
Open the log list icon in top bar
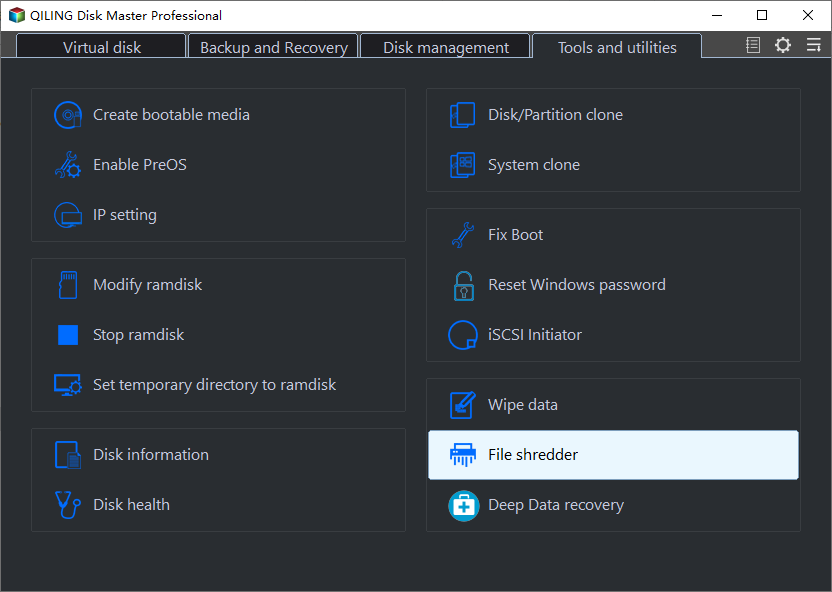753,45
